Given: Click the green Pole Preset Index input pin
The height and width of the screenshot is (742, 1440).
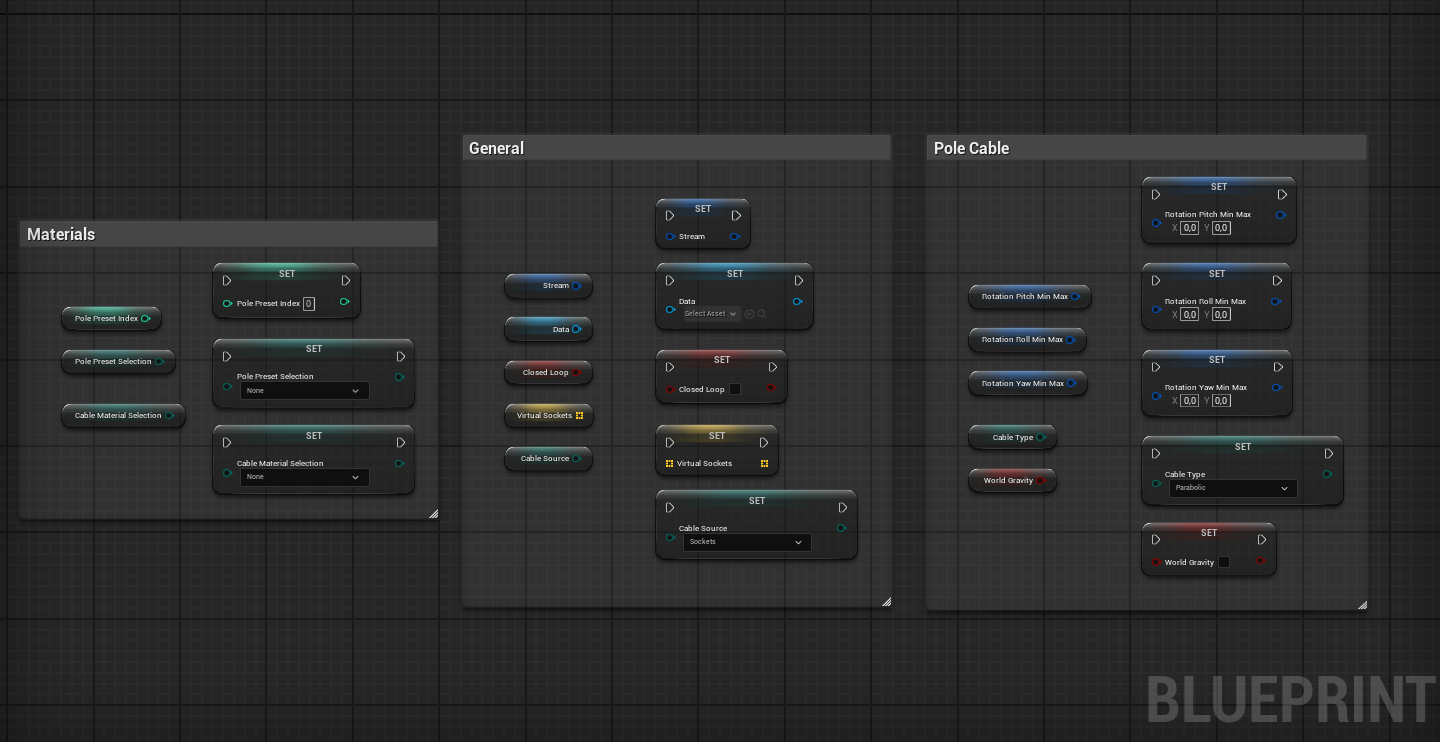Looking at the screenshot, I should pos(227,303).
